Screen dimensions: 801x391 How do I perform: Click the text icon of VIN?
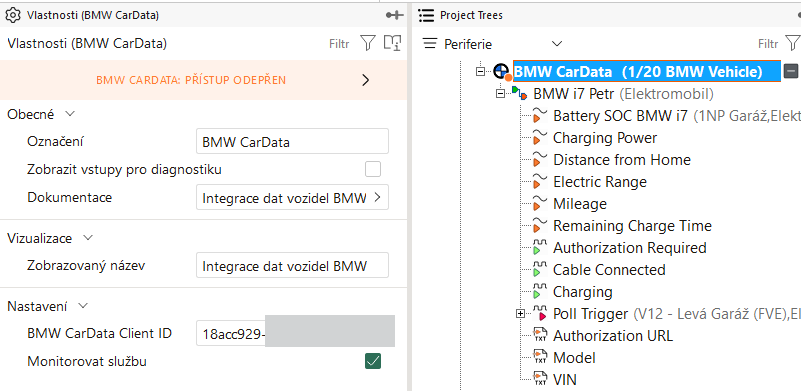click(x=539, y=379)
